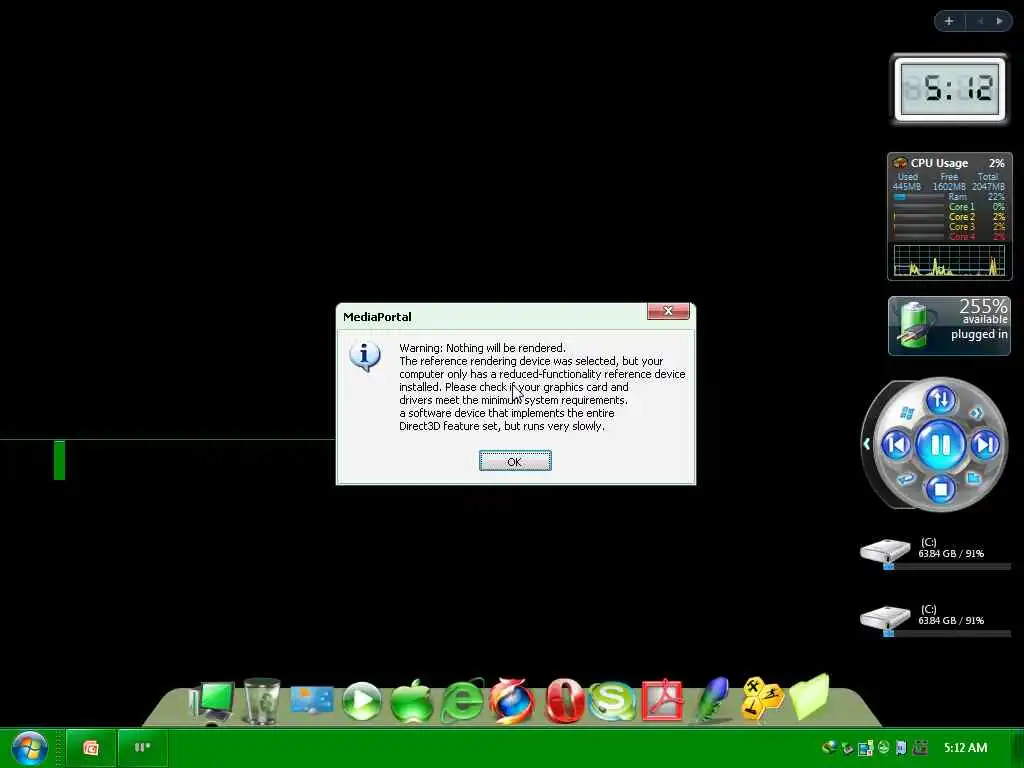Open Skype from the dock
Screen dimensions: 1024x768
tap(612, 701)
